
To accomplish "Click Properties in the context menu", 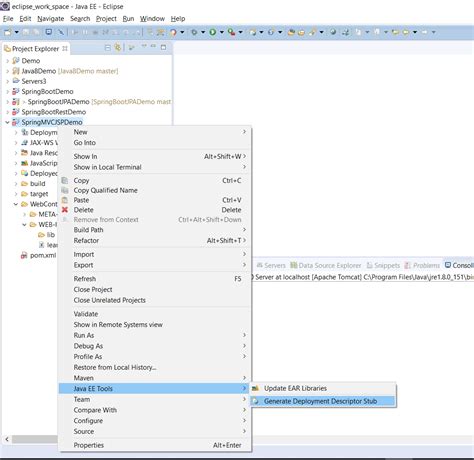I will (x=155, y=445).
